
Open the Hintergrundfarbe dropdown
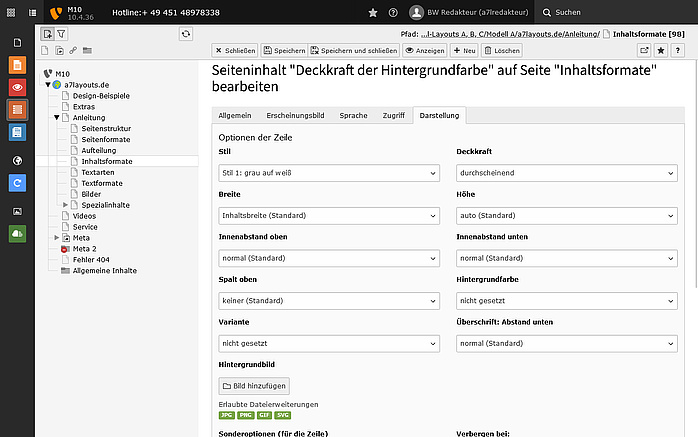[x=567, y=301]
